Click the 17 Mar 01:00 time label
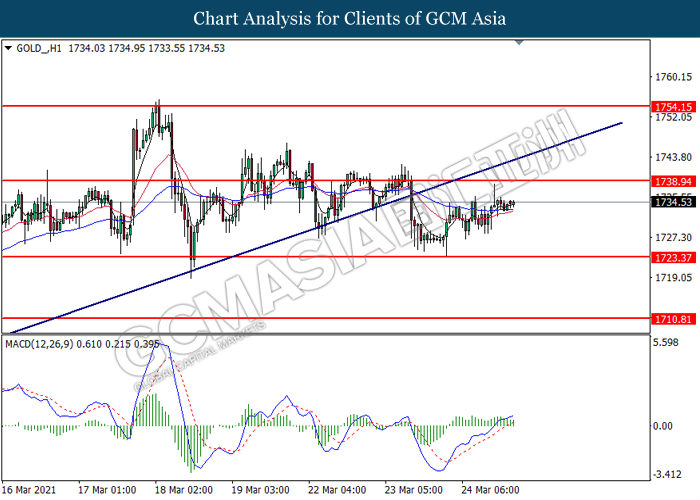700x500 pixels. click(107, 490)
